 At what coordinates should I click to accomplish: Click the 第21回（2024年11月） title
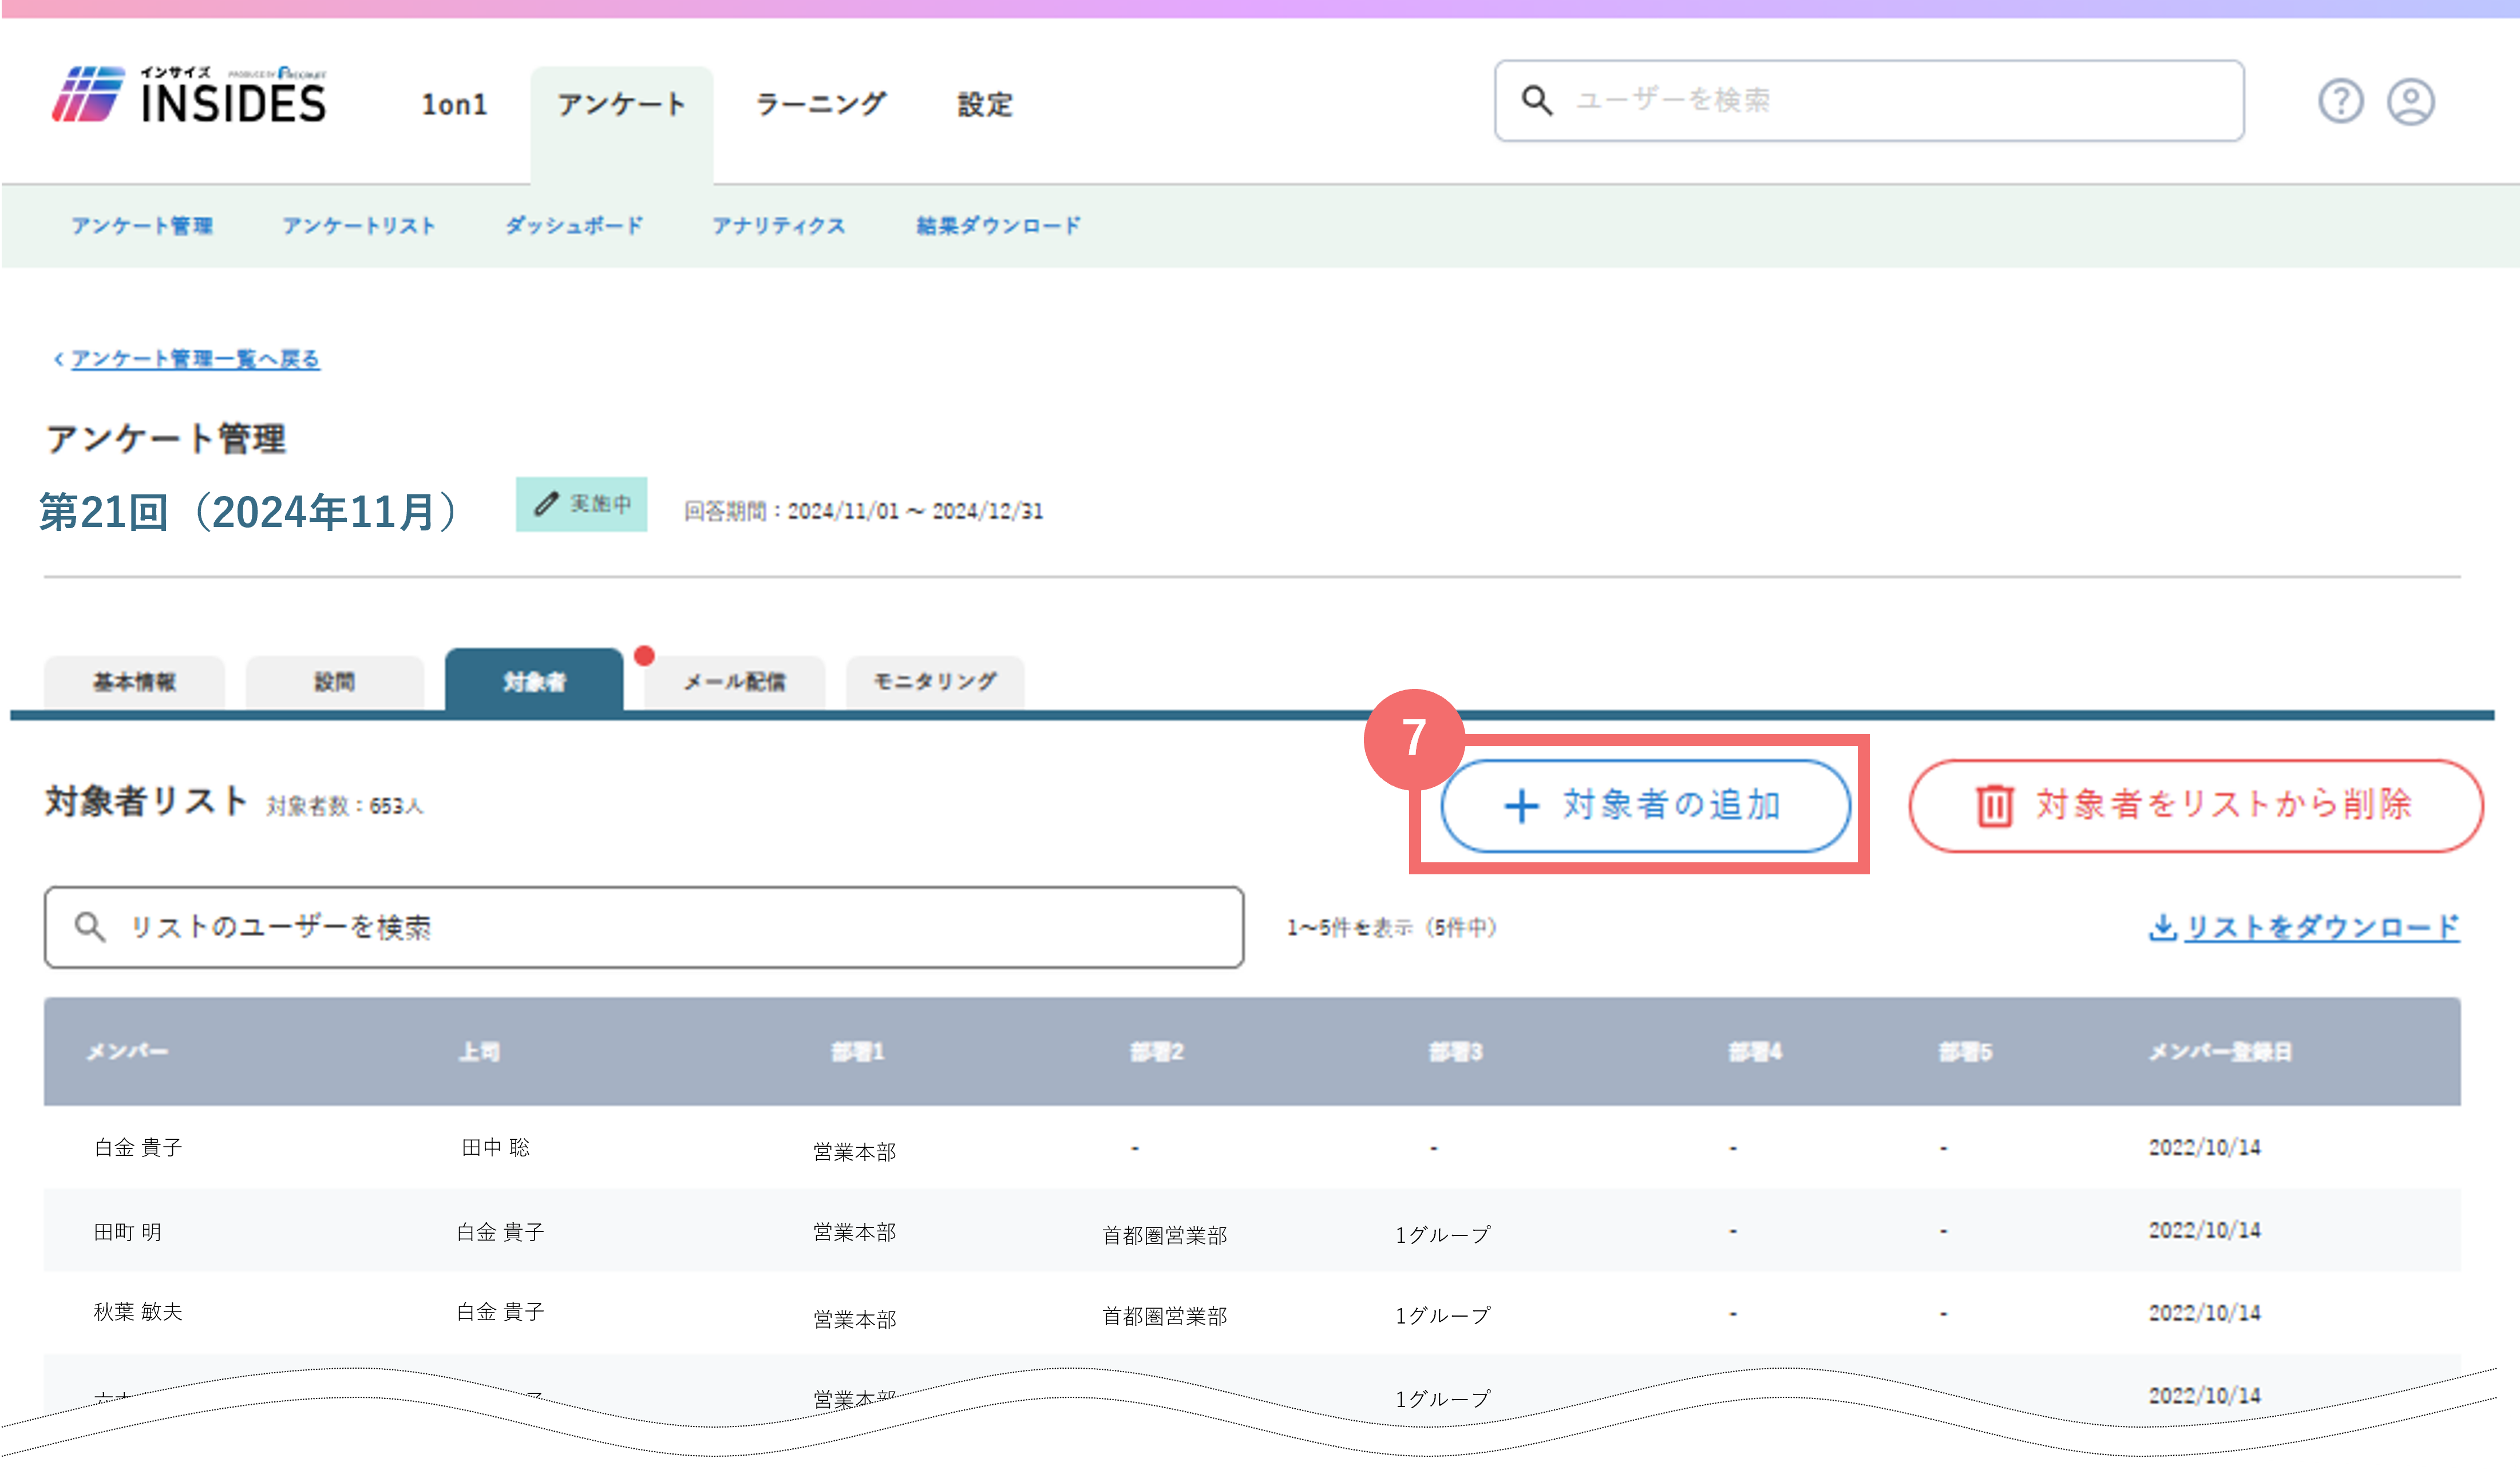(251, 512)
